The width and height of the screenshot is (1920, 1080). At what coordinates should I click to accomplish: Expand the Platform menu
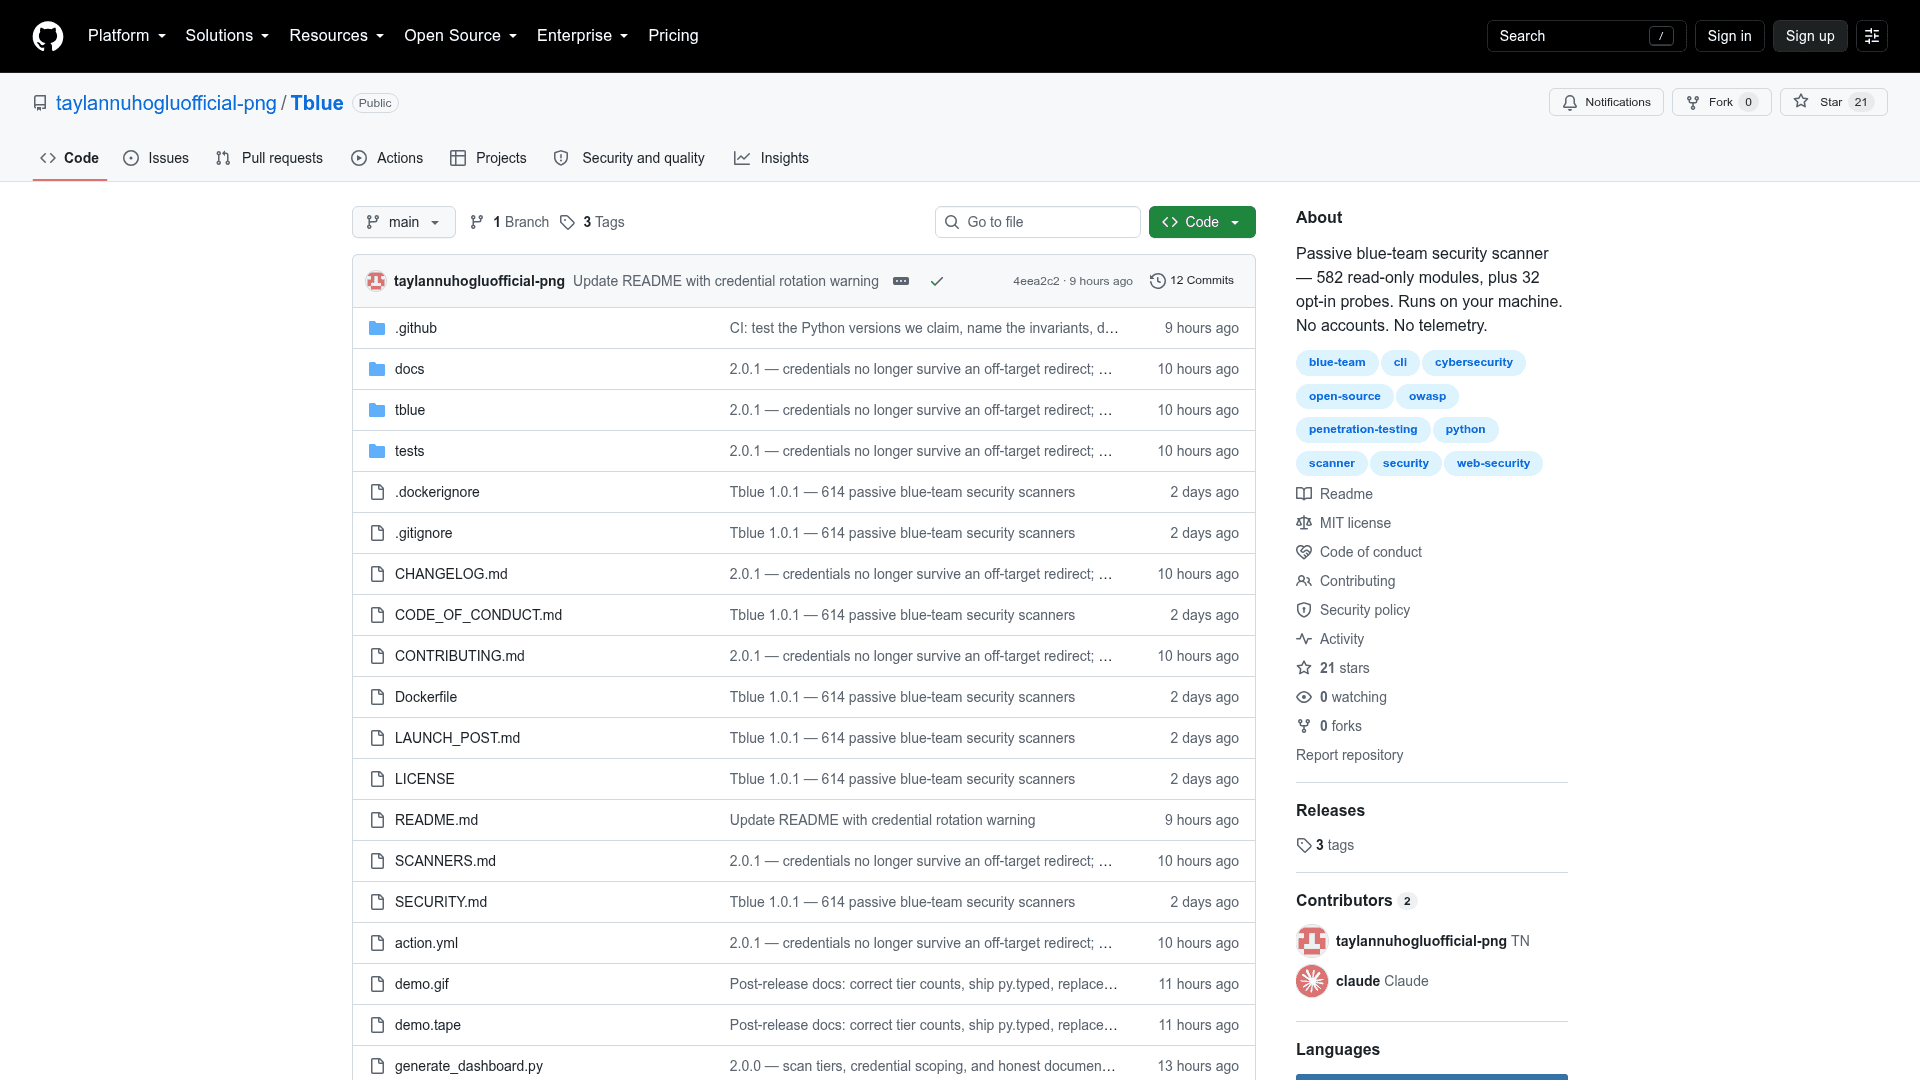[126, 36]
